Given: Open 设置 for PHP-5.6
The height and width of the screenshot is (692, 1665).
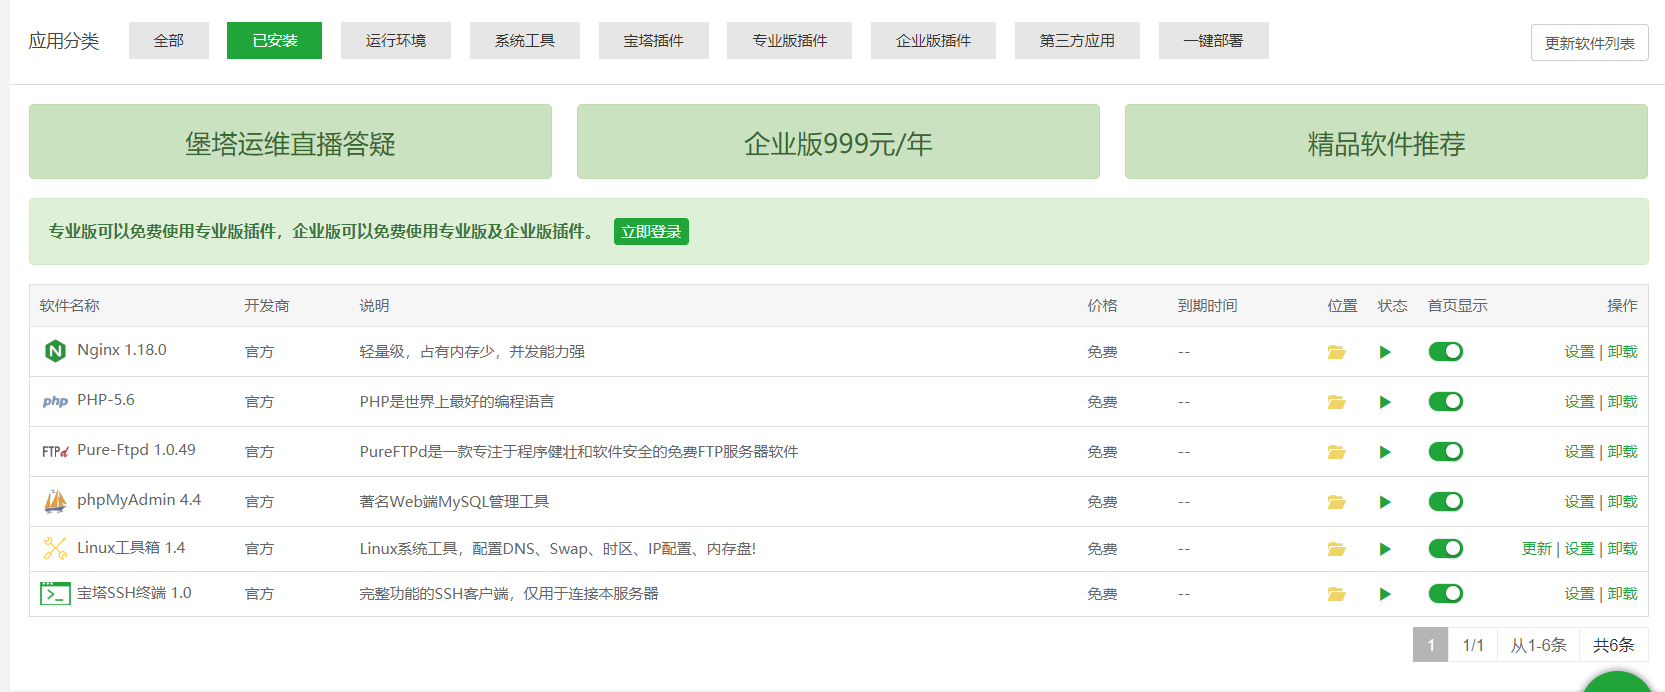Looking at the screenshot, I should (x=1580, y=402).
